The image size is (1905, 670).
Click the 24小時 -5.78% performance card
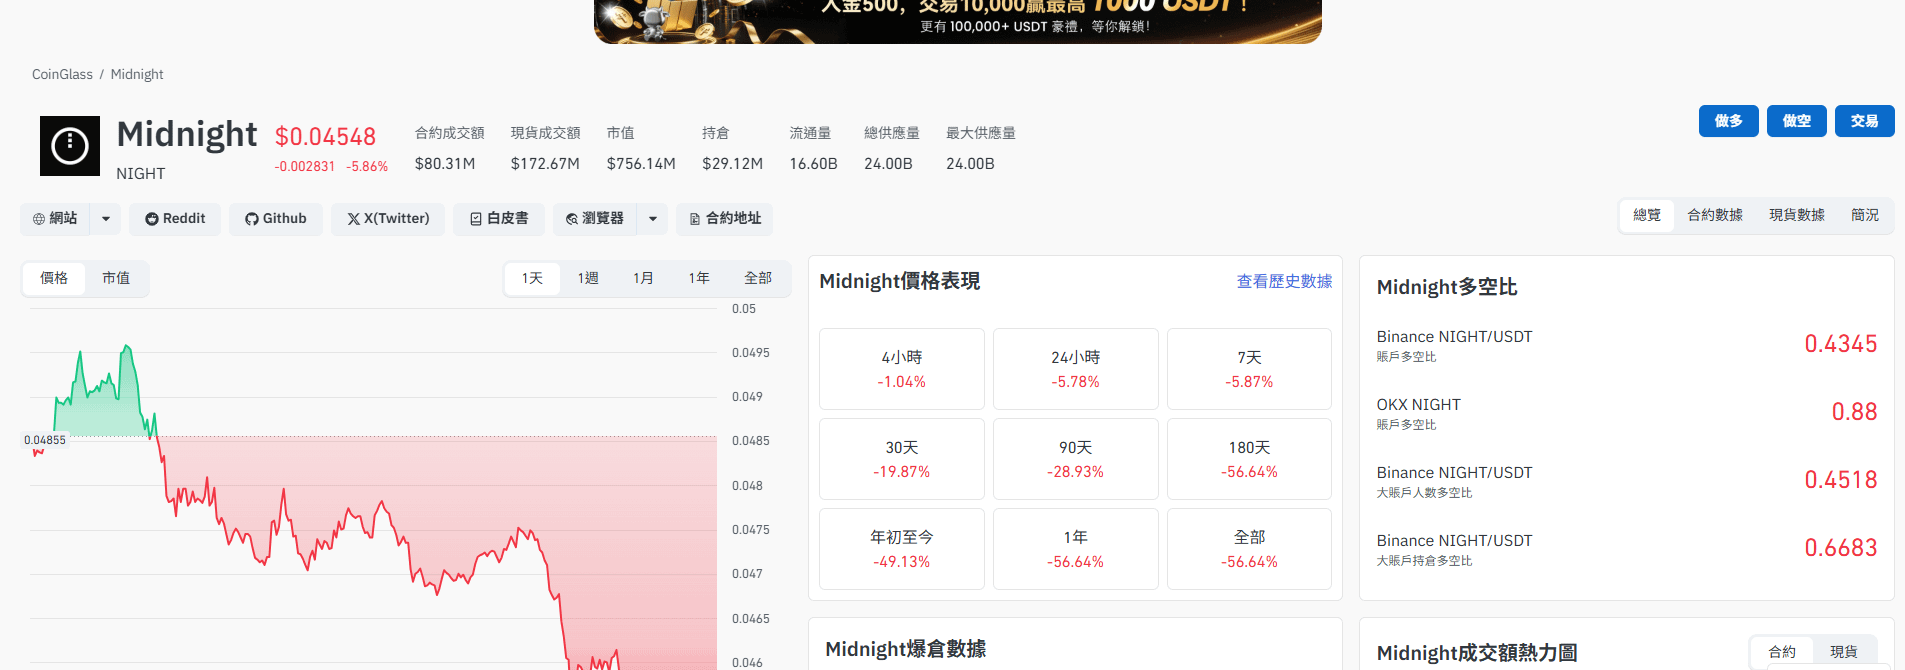(x=1076, y=369)
